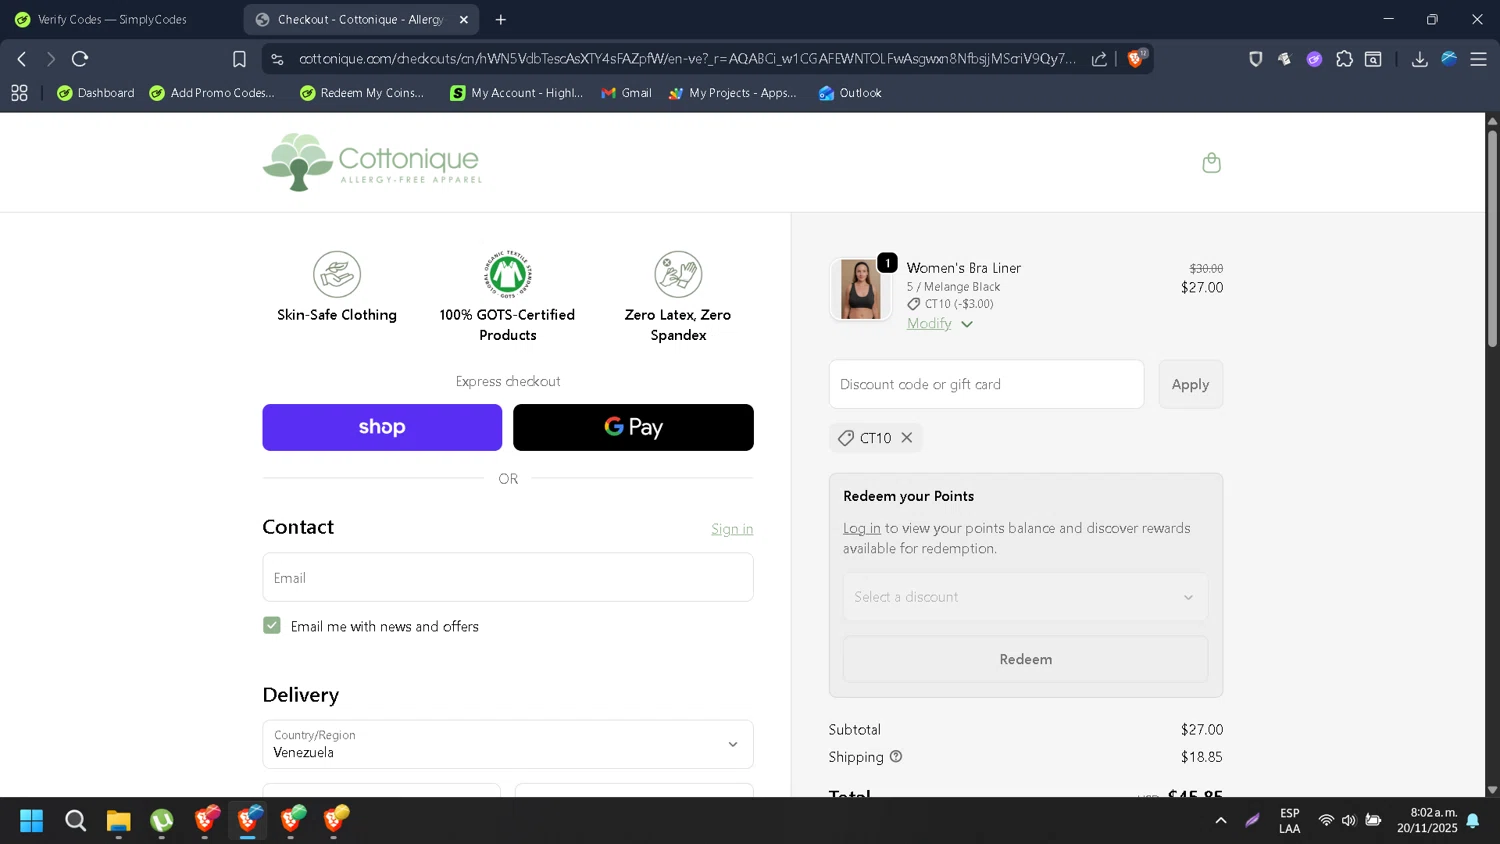Show hidden system tray icons

point(1221,821)
